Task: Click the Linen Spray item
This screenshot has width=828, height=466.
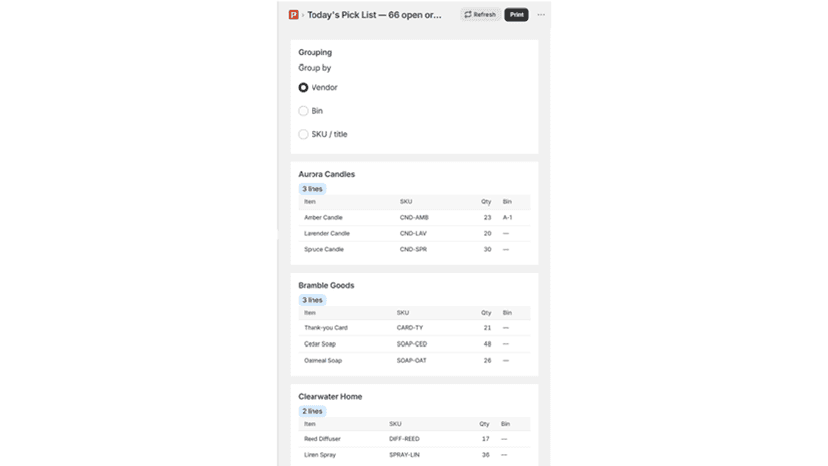Action: [320, 455]
